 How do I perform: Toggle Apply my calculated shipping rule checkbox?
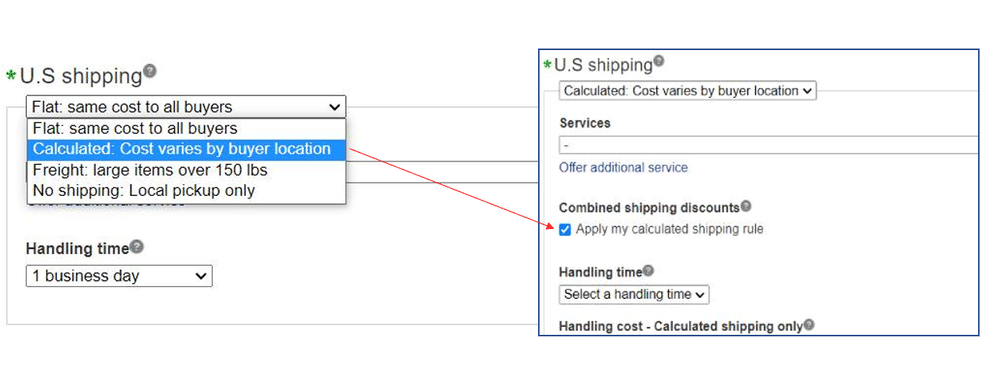coord(565,230)
